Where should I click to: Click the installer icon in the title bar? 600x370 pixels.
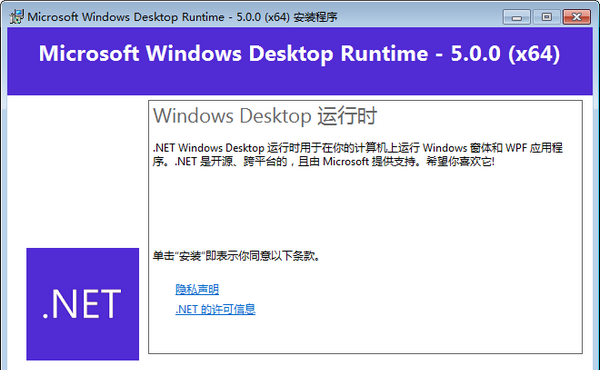pyautogui.click(x=16, y=16)
